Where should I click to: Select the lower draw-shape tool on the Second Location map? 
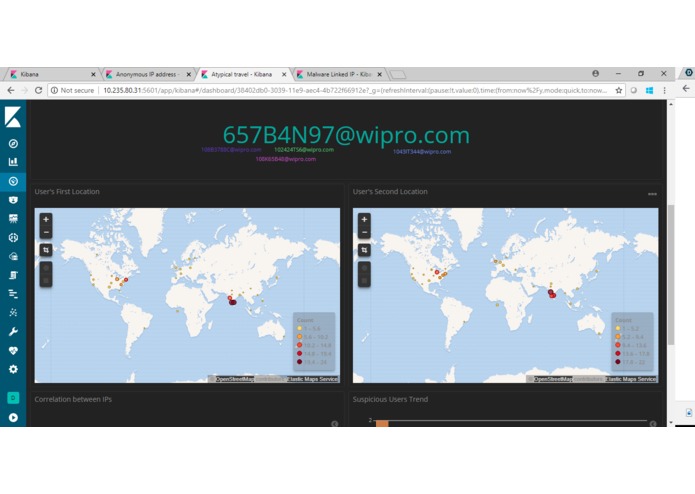pyautogui.click(x=364, y=280)
